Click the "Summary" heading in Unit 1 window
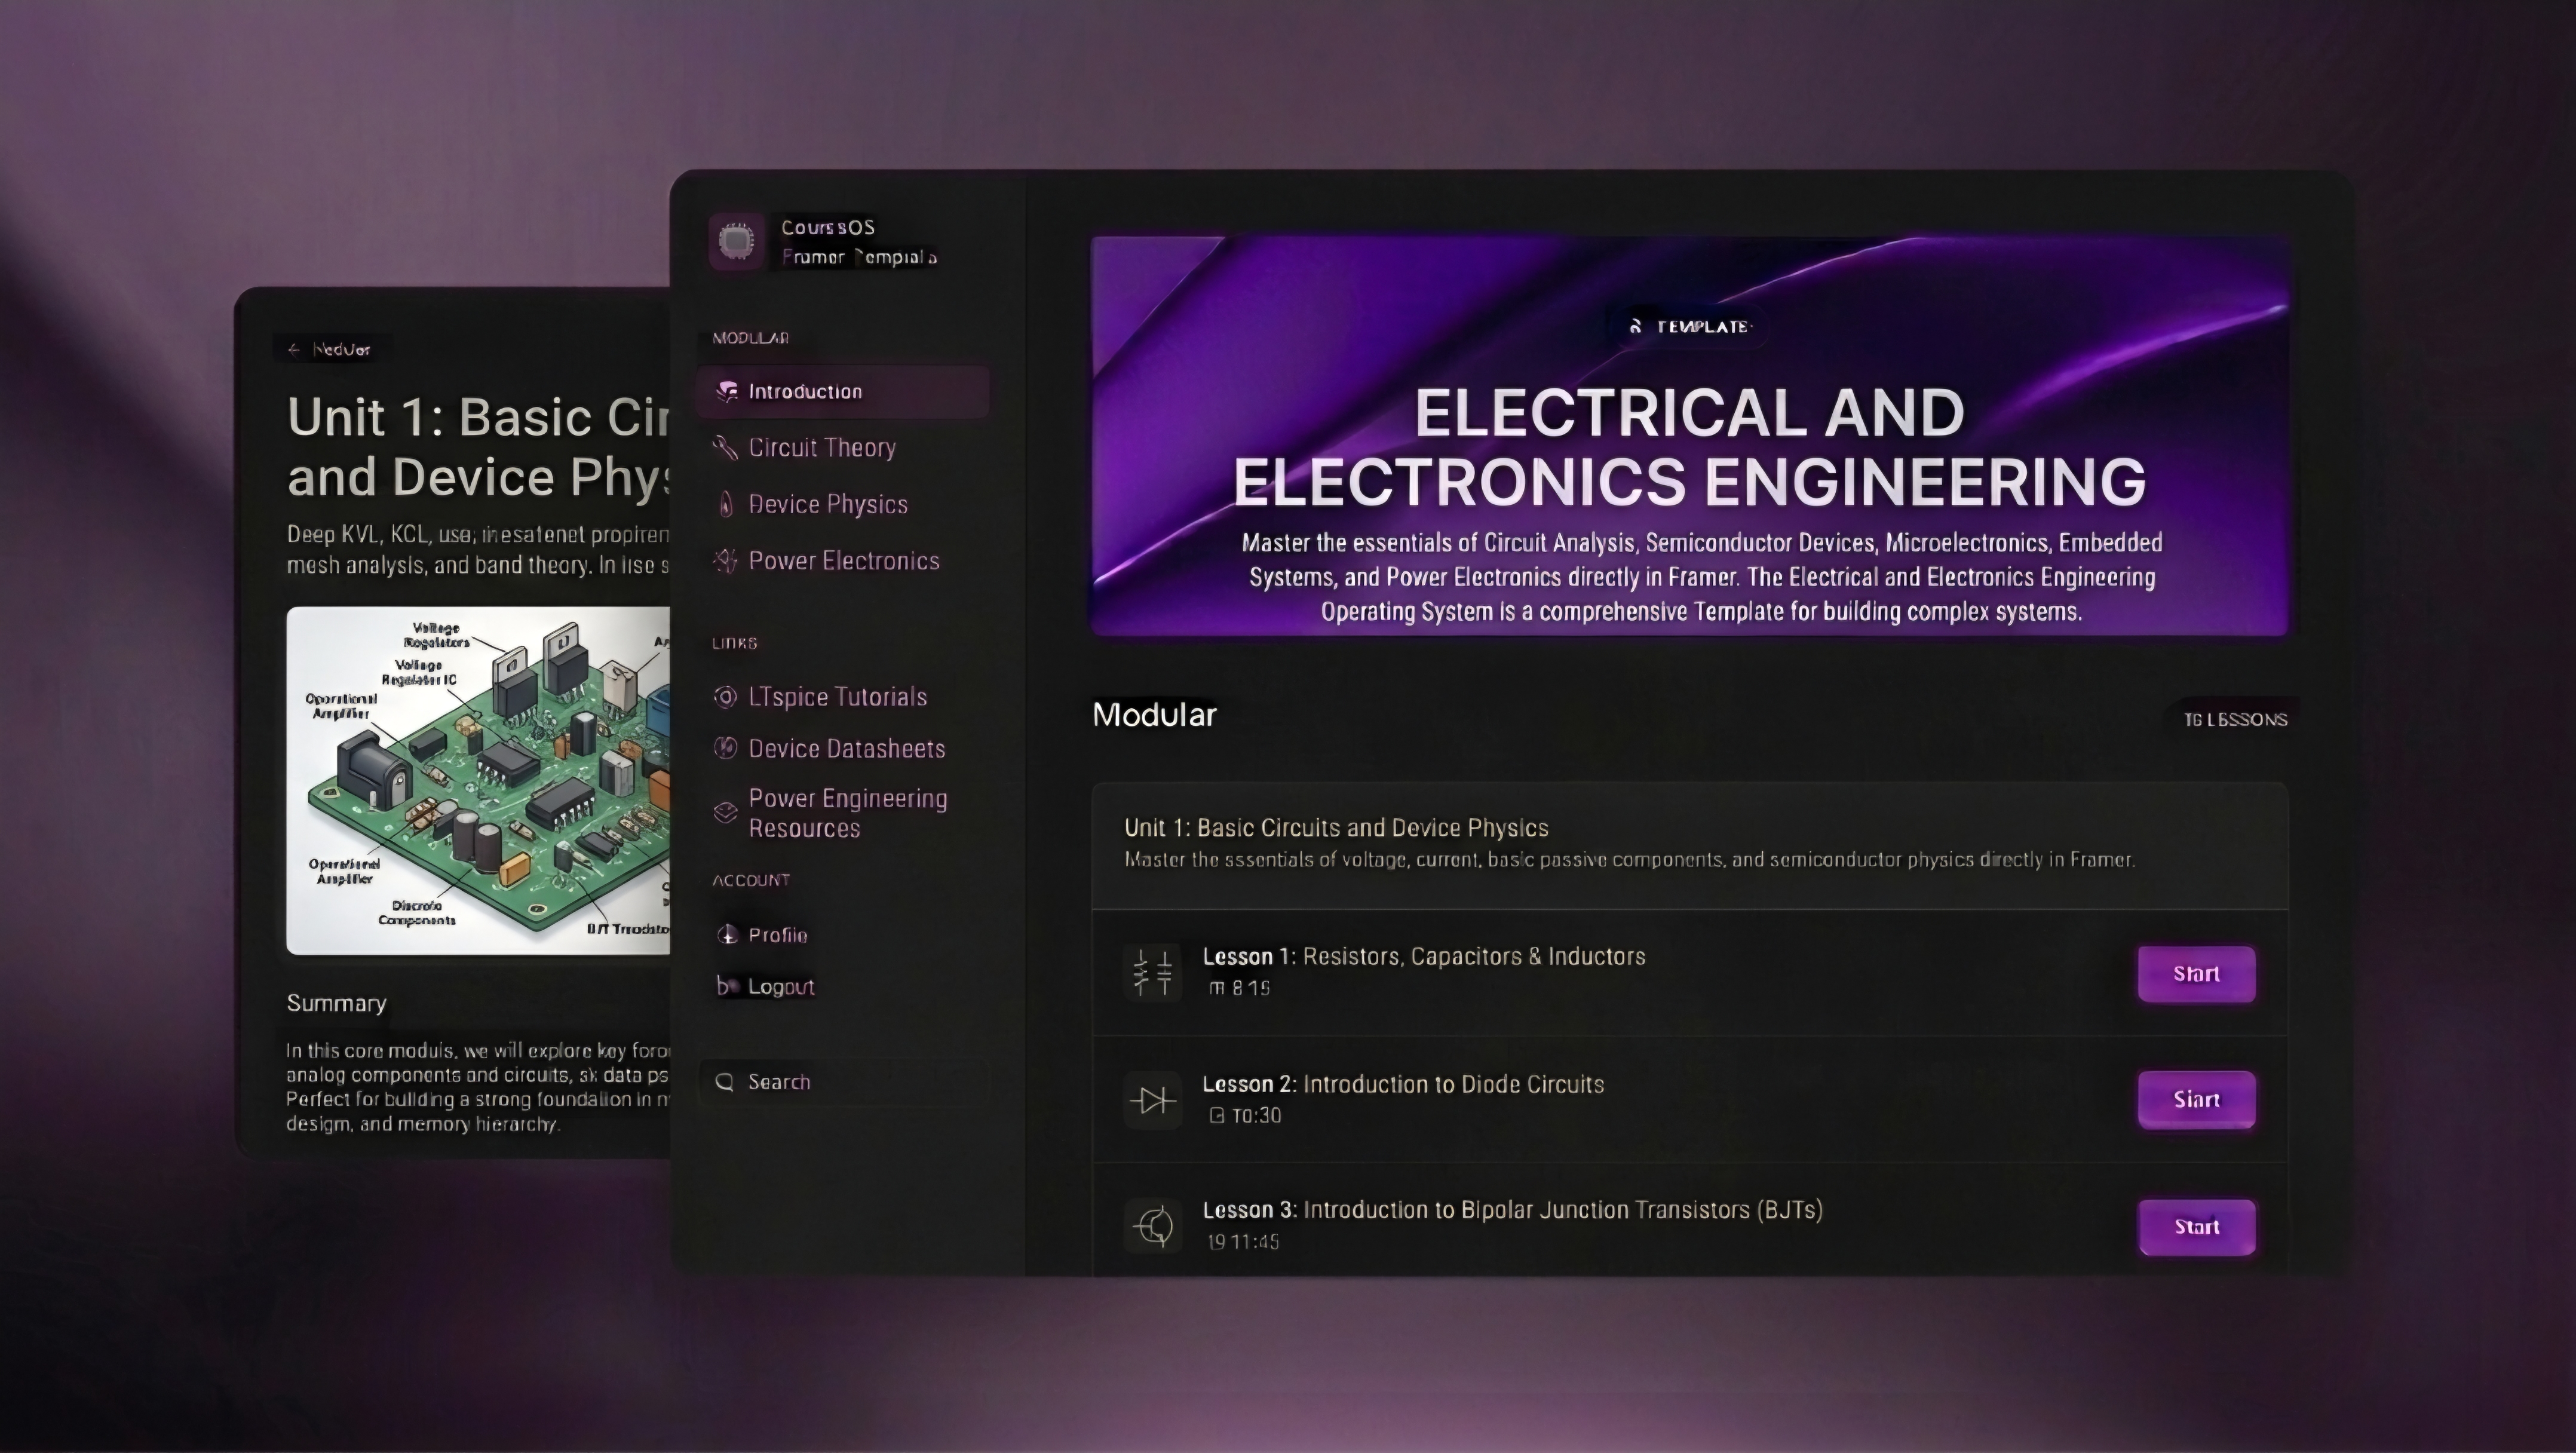2576x1453 pixels. point(336,1003)
